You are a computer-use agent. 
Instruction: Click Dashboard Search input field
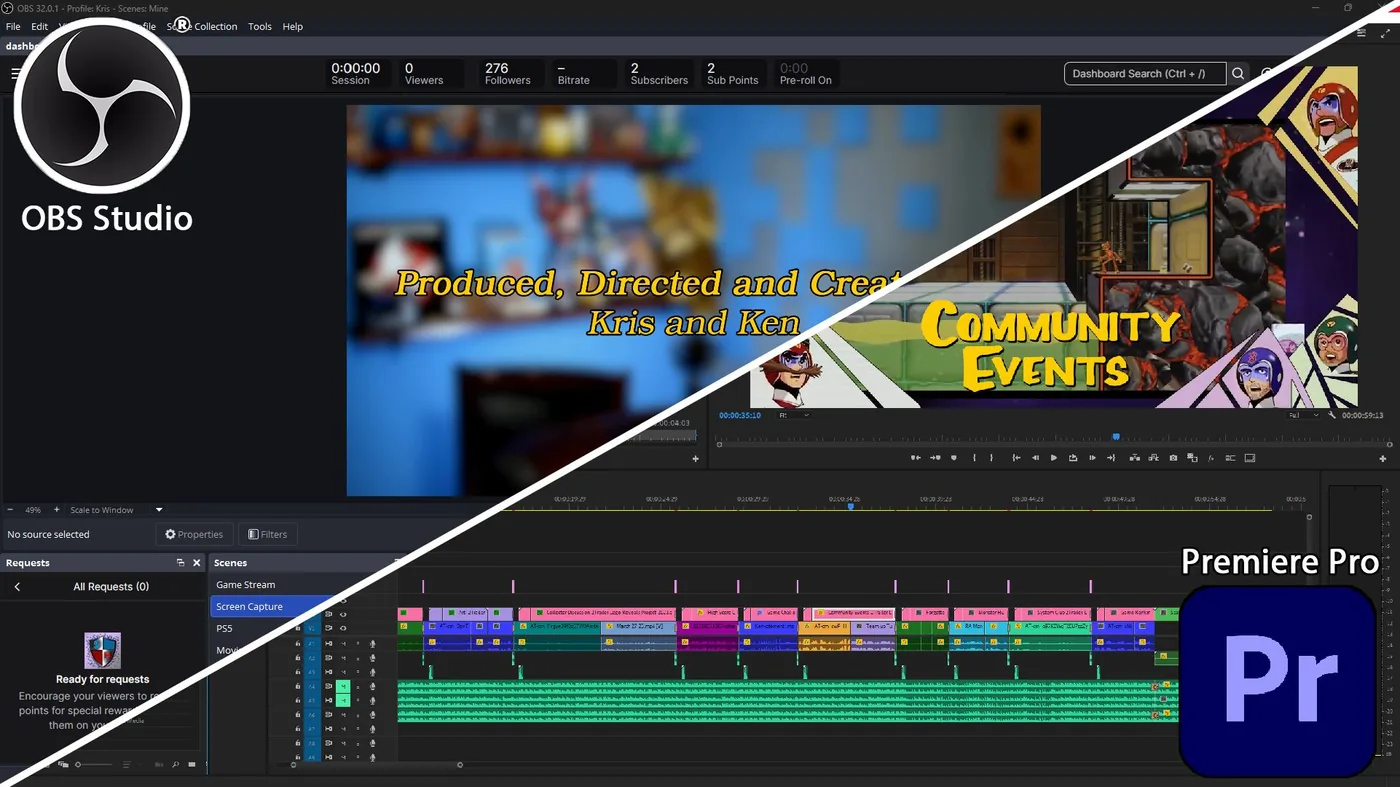pos(1145,74)
